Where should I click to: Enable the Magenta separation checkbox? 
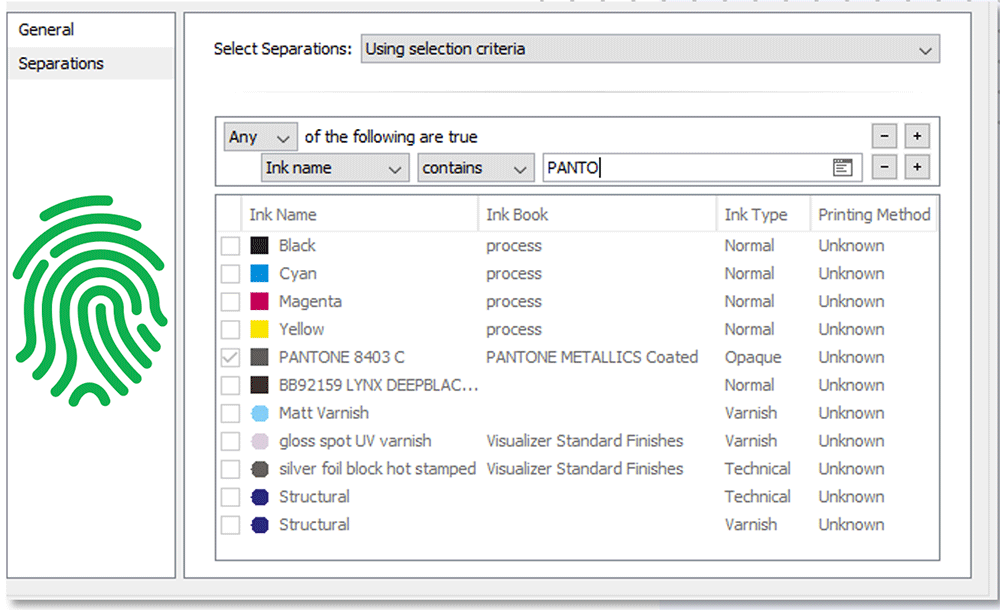(230, 302)
